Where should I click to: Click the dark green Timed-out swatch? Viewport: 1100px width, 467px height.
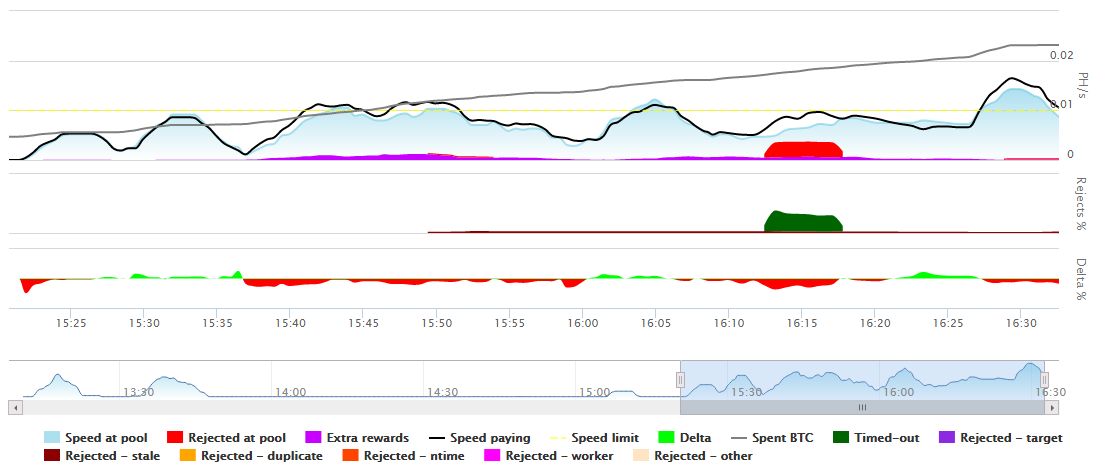[x=841, y=438]
